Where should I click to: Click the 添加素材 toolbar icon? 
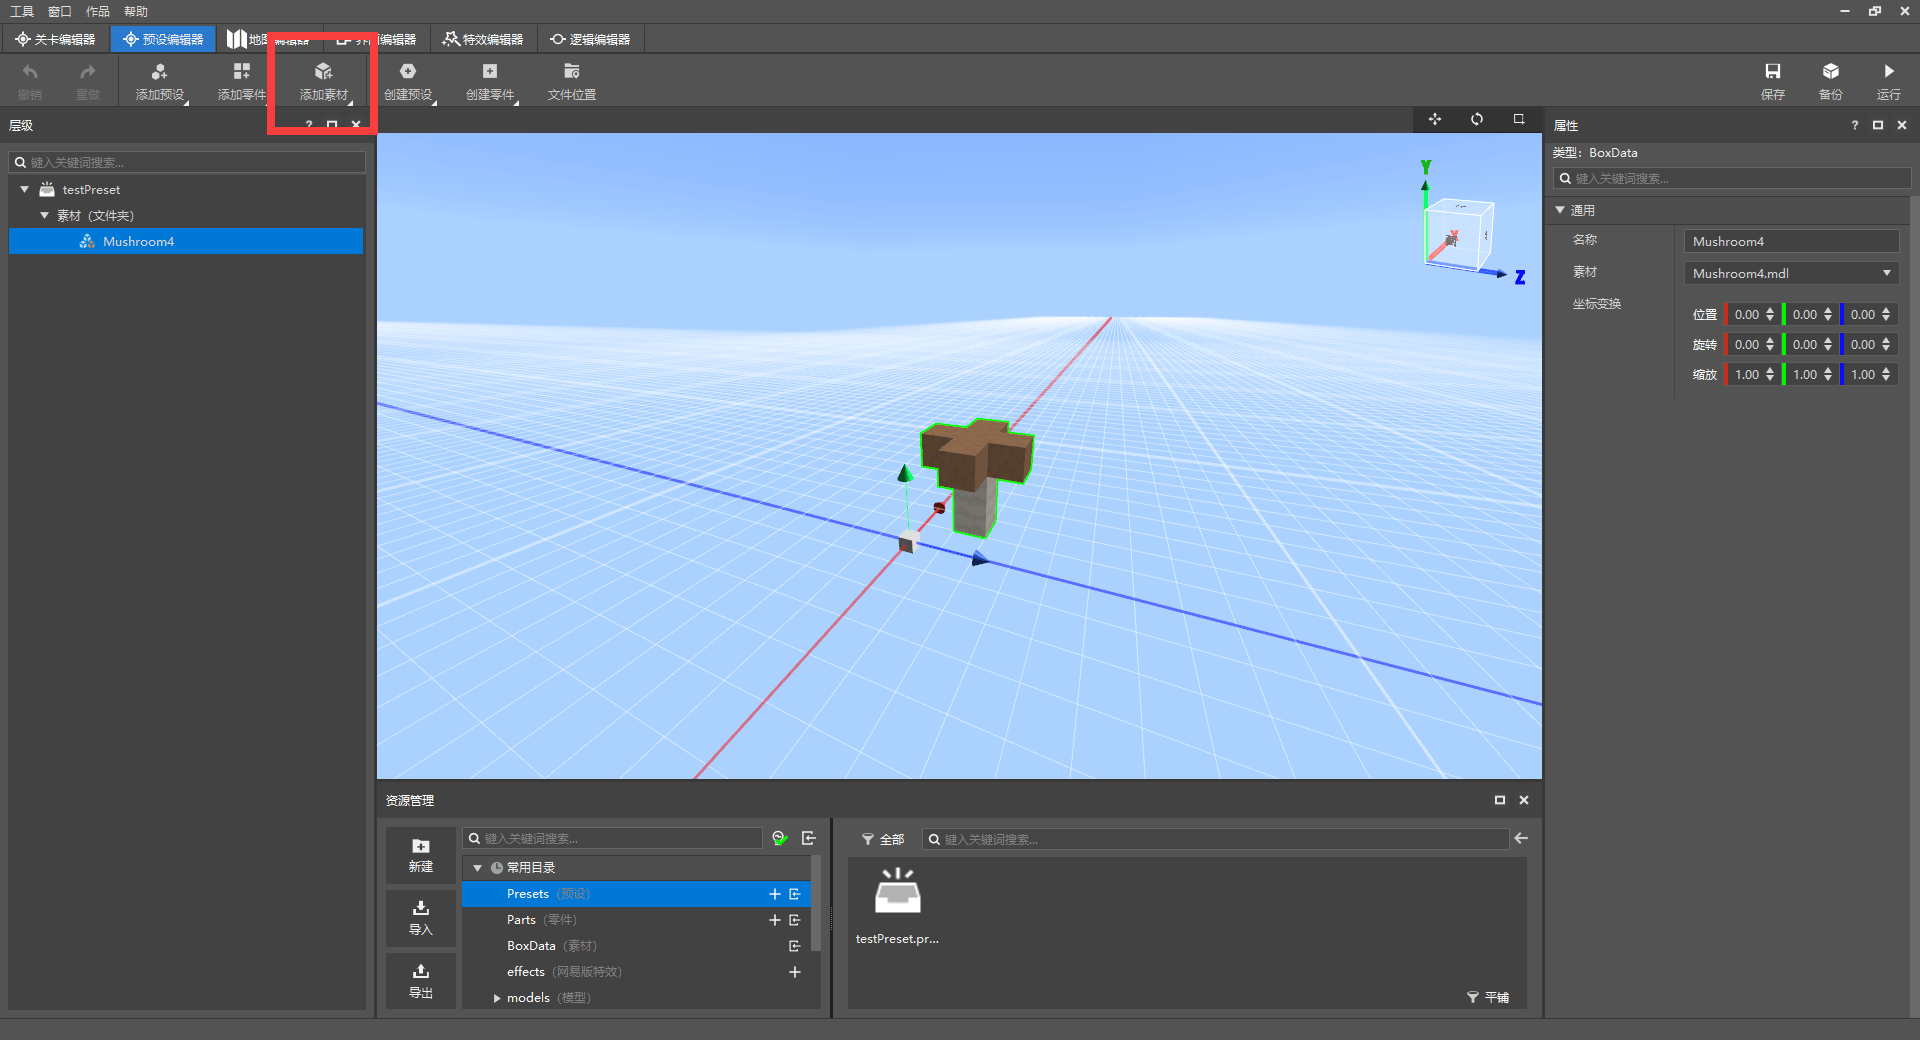[324, 81]
